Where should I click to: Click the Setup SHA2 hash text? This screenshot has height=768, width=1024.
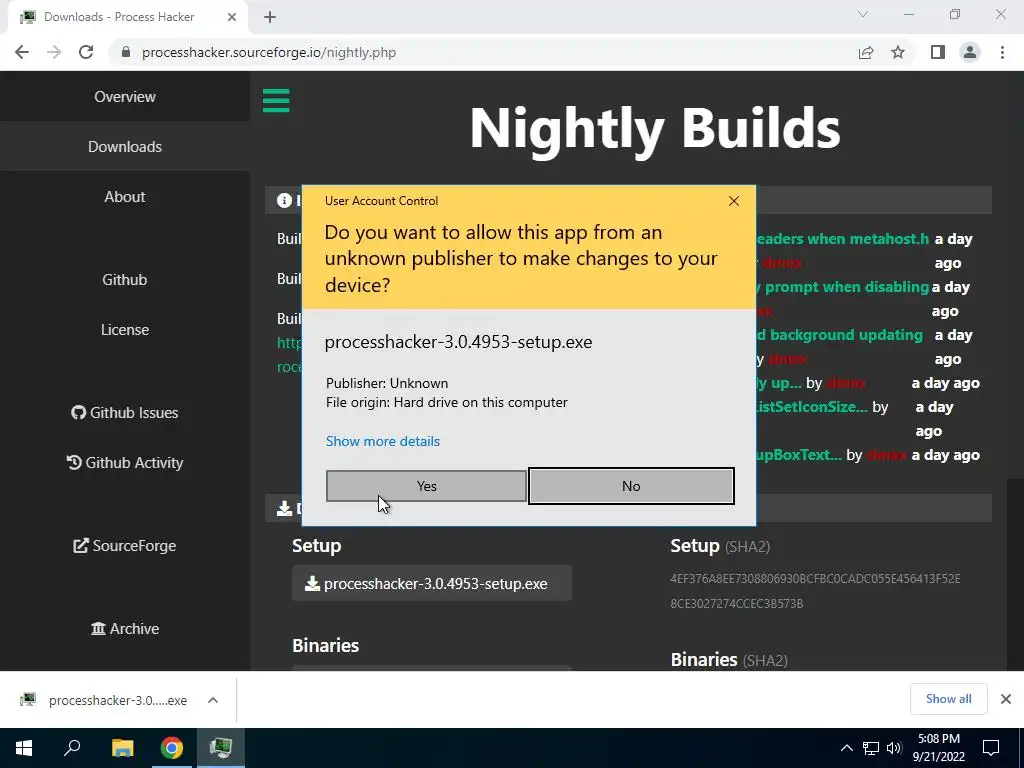(x=815, y=591)
